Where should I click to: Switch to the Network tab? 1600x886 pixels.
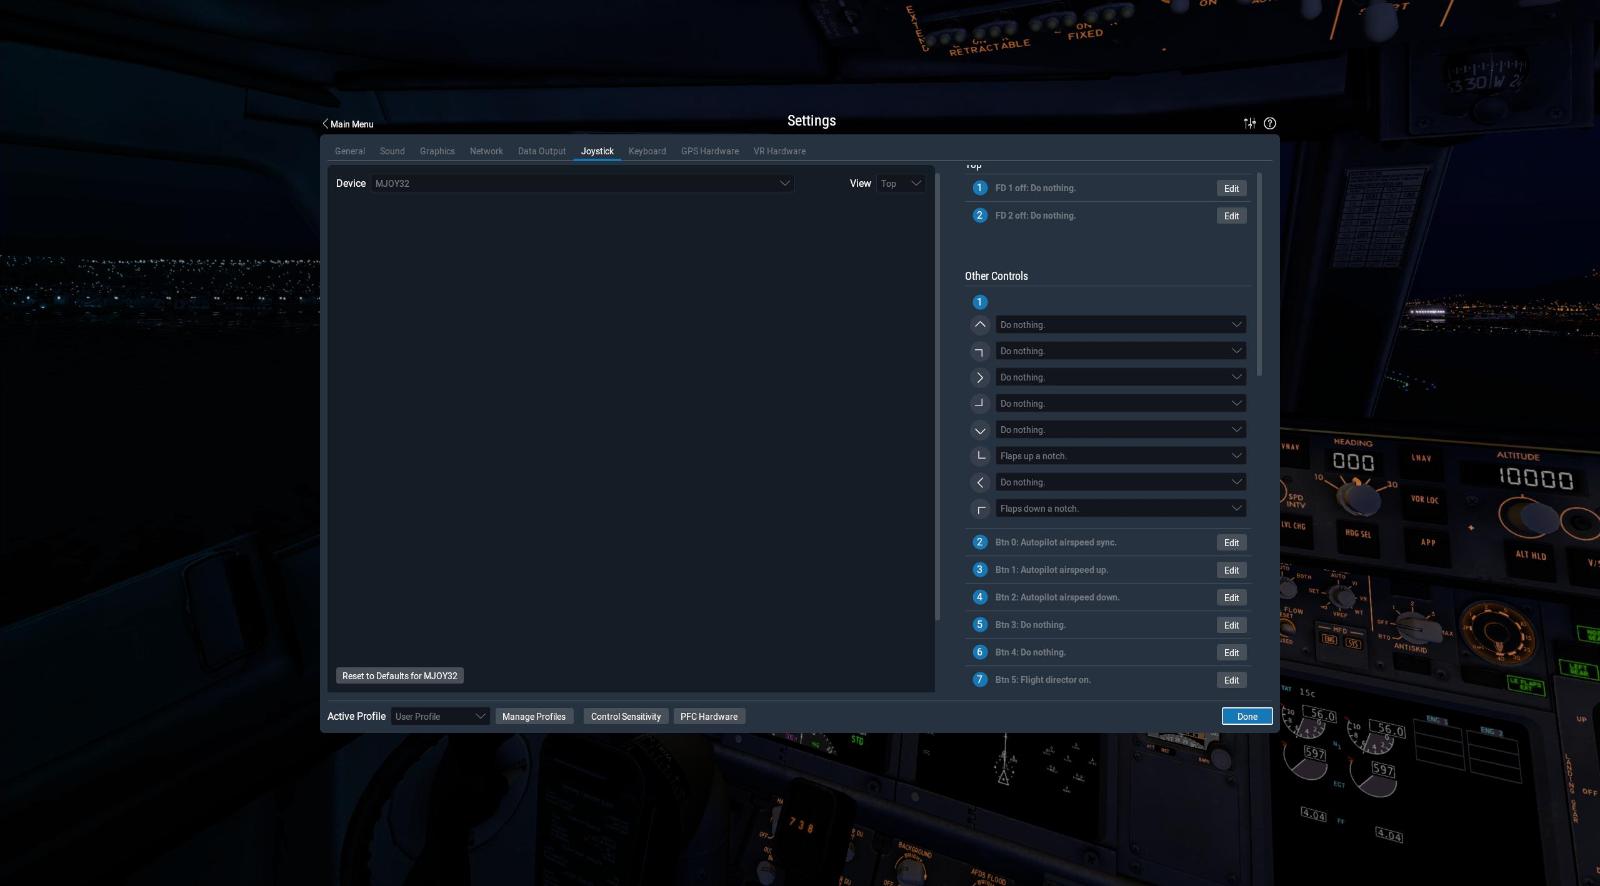(x=486, y=151)
